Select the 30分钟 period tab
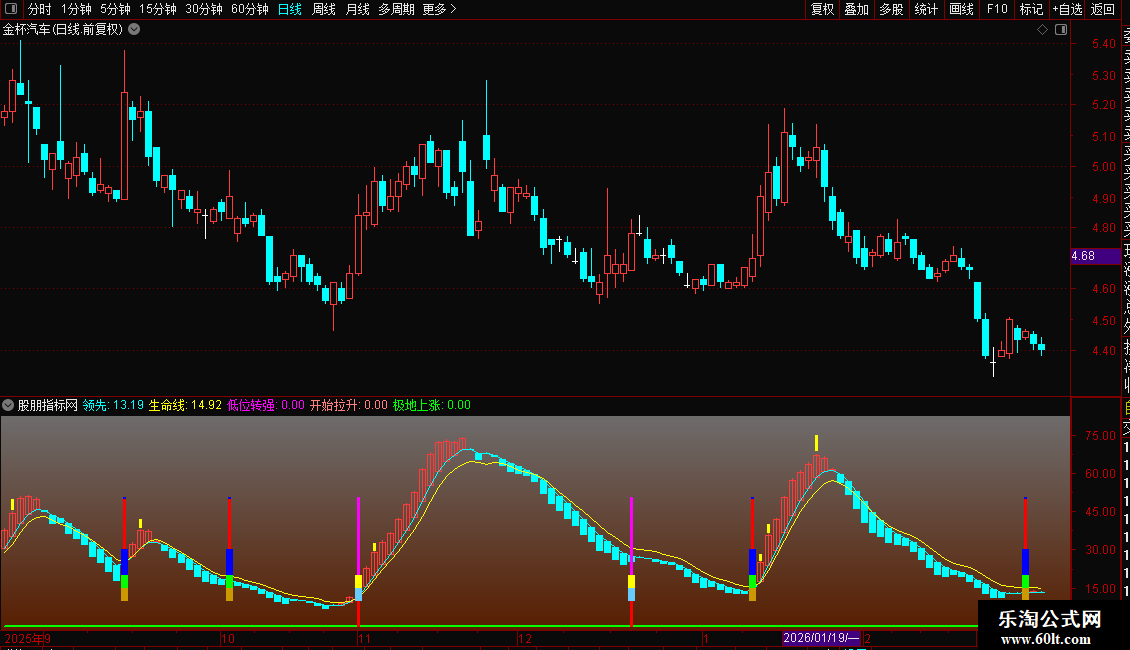 pos(204,9)
